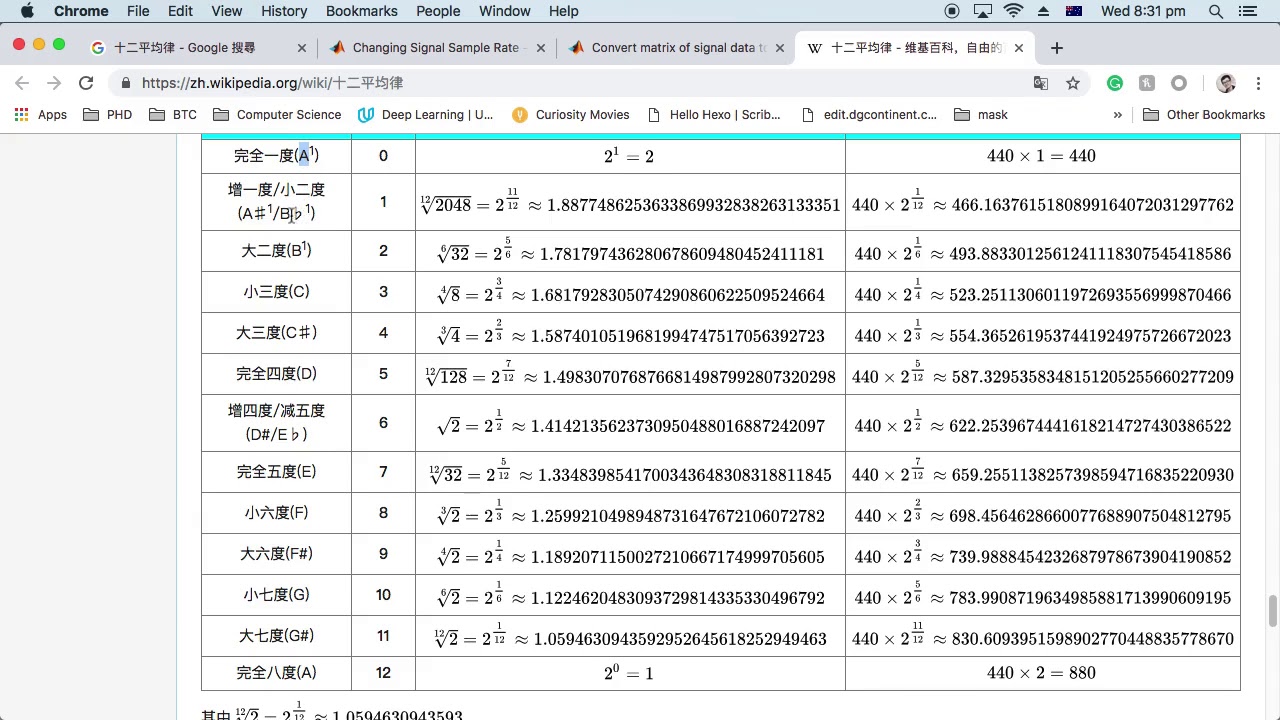
Task: Open the Bookmarks menu
Action: pos(362,11)
